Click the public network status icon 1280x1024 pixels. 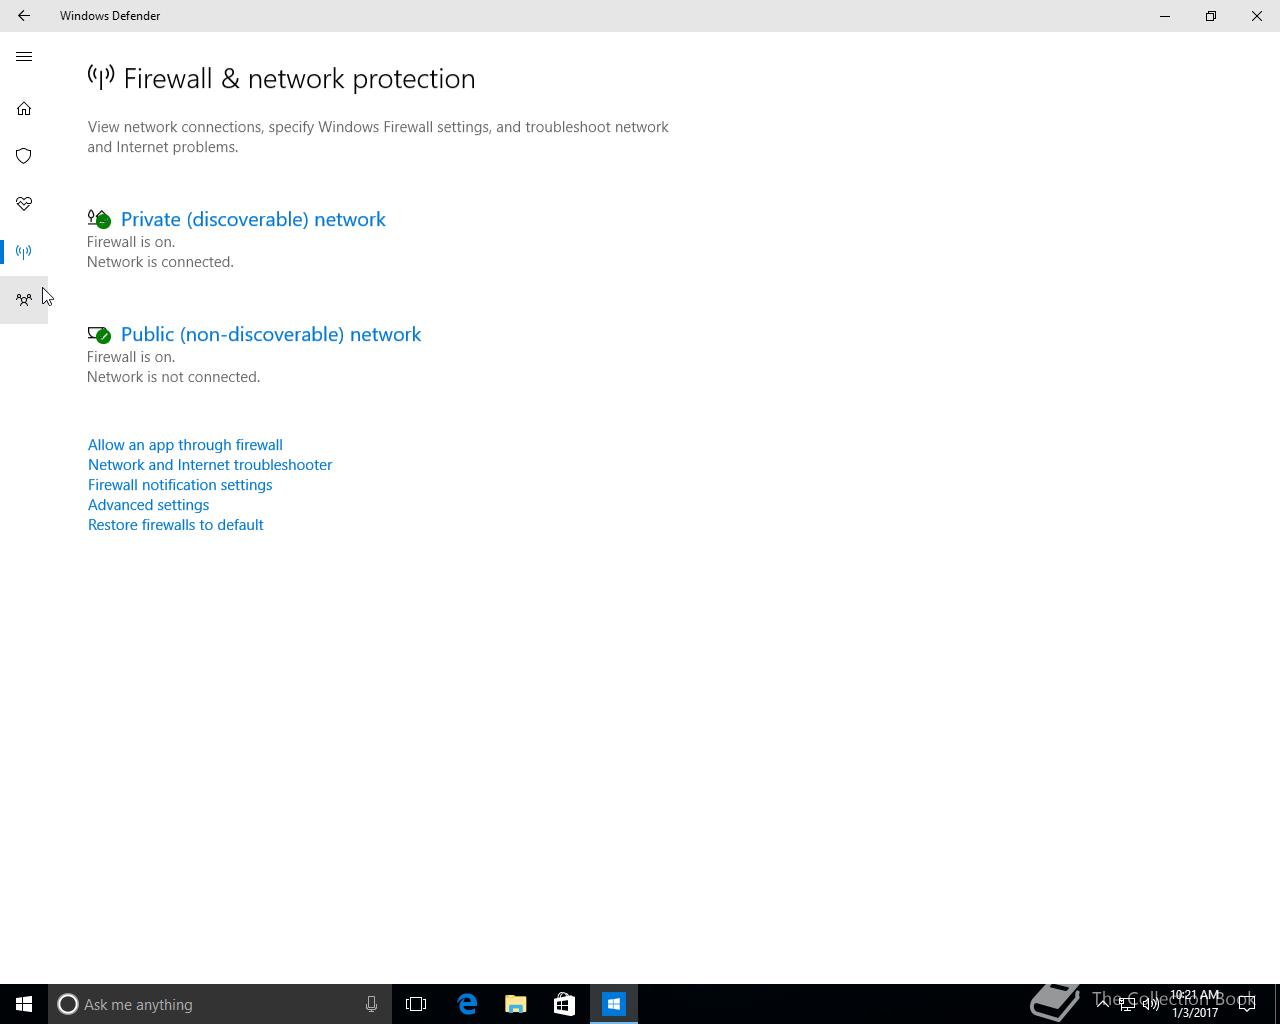tap(99, 334)
